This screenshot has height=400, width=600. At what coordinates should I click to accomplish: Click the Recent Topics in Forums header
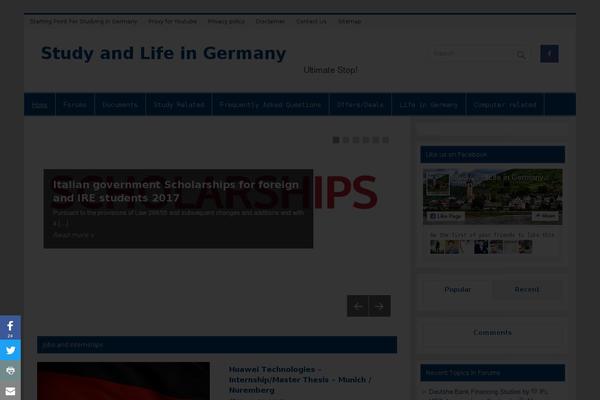(x=492, y=372)
